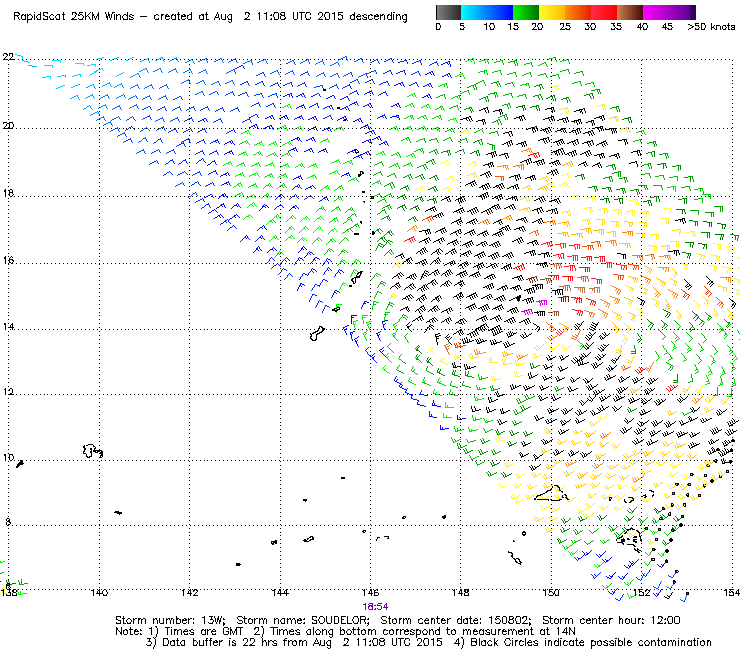
Task: Click the magenta 40-45 knots legend swatch
Action: (656, 12)
